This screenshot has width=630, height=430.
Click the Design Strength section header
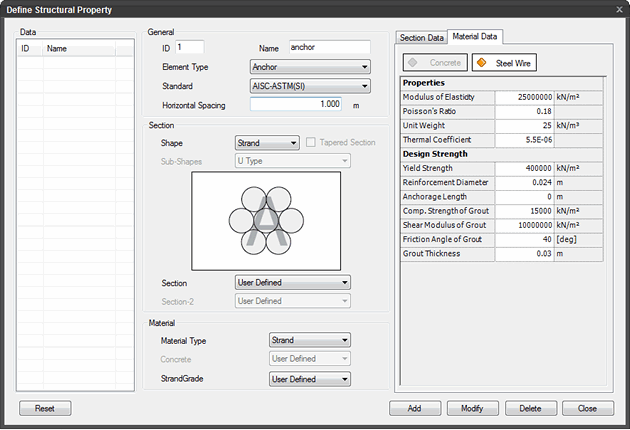pyautogui.click(x=502, y=154)
